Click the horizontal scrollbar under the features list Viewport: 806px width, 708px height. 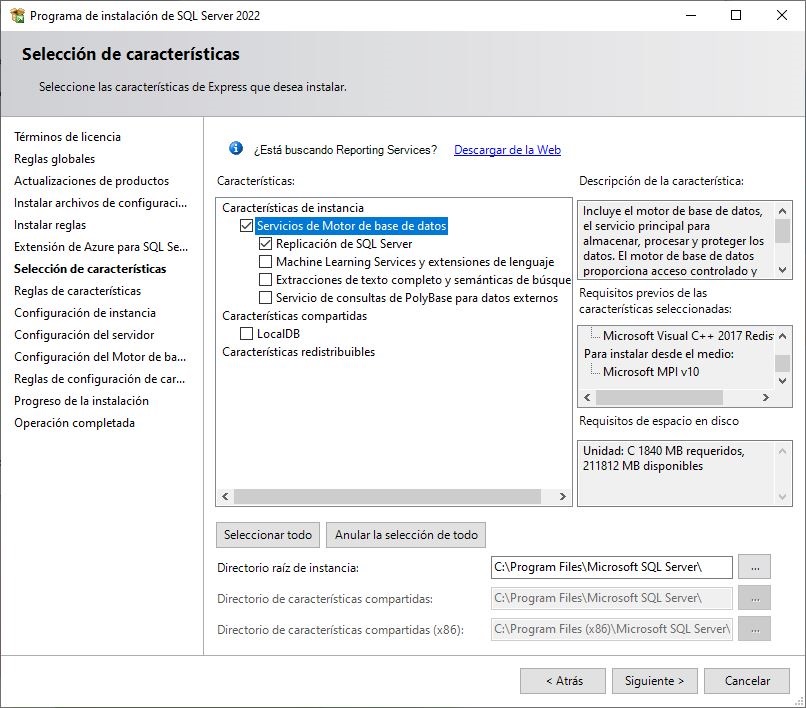pyautogui.click(x=390, y=496)
